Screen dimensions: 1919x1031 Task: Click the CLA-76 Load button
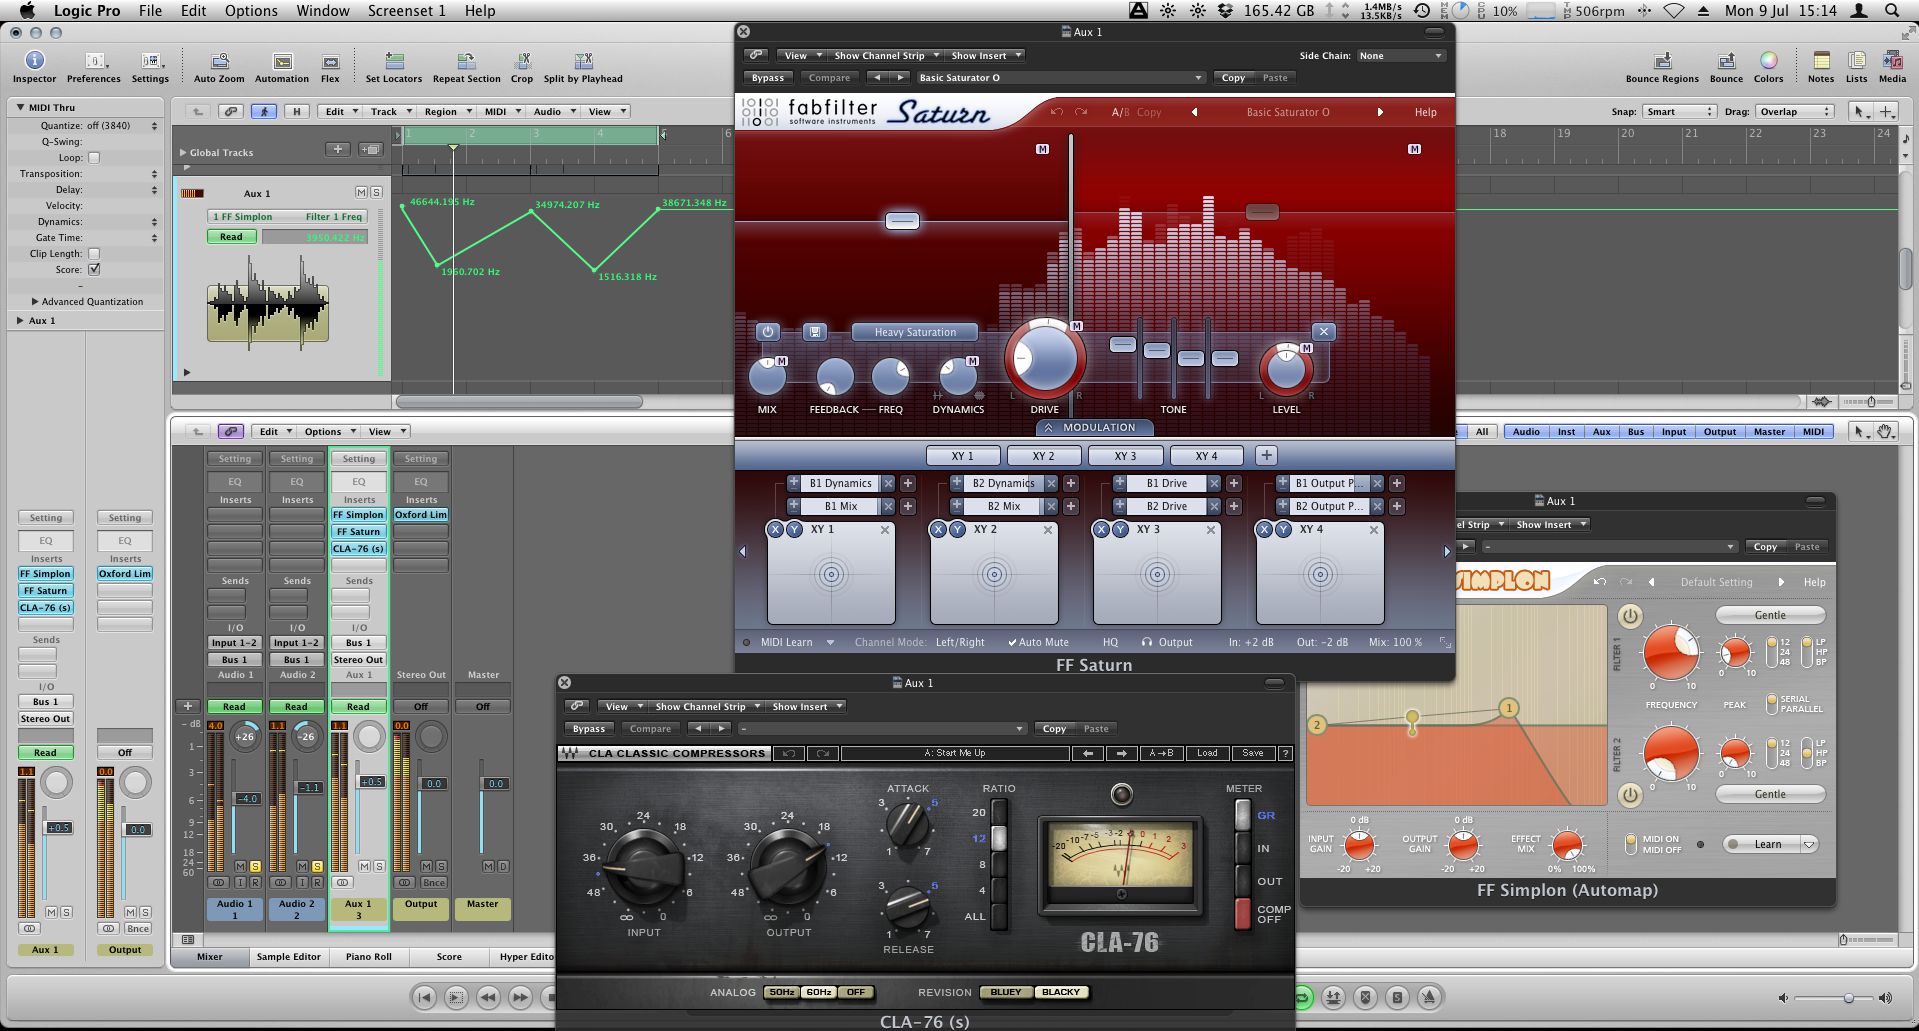(x=1207, y=753)
